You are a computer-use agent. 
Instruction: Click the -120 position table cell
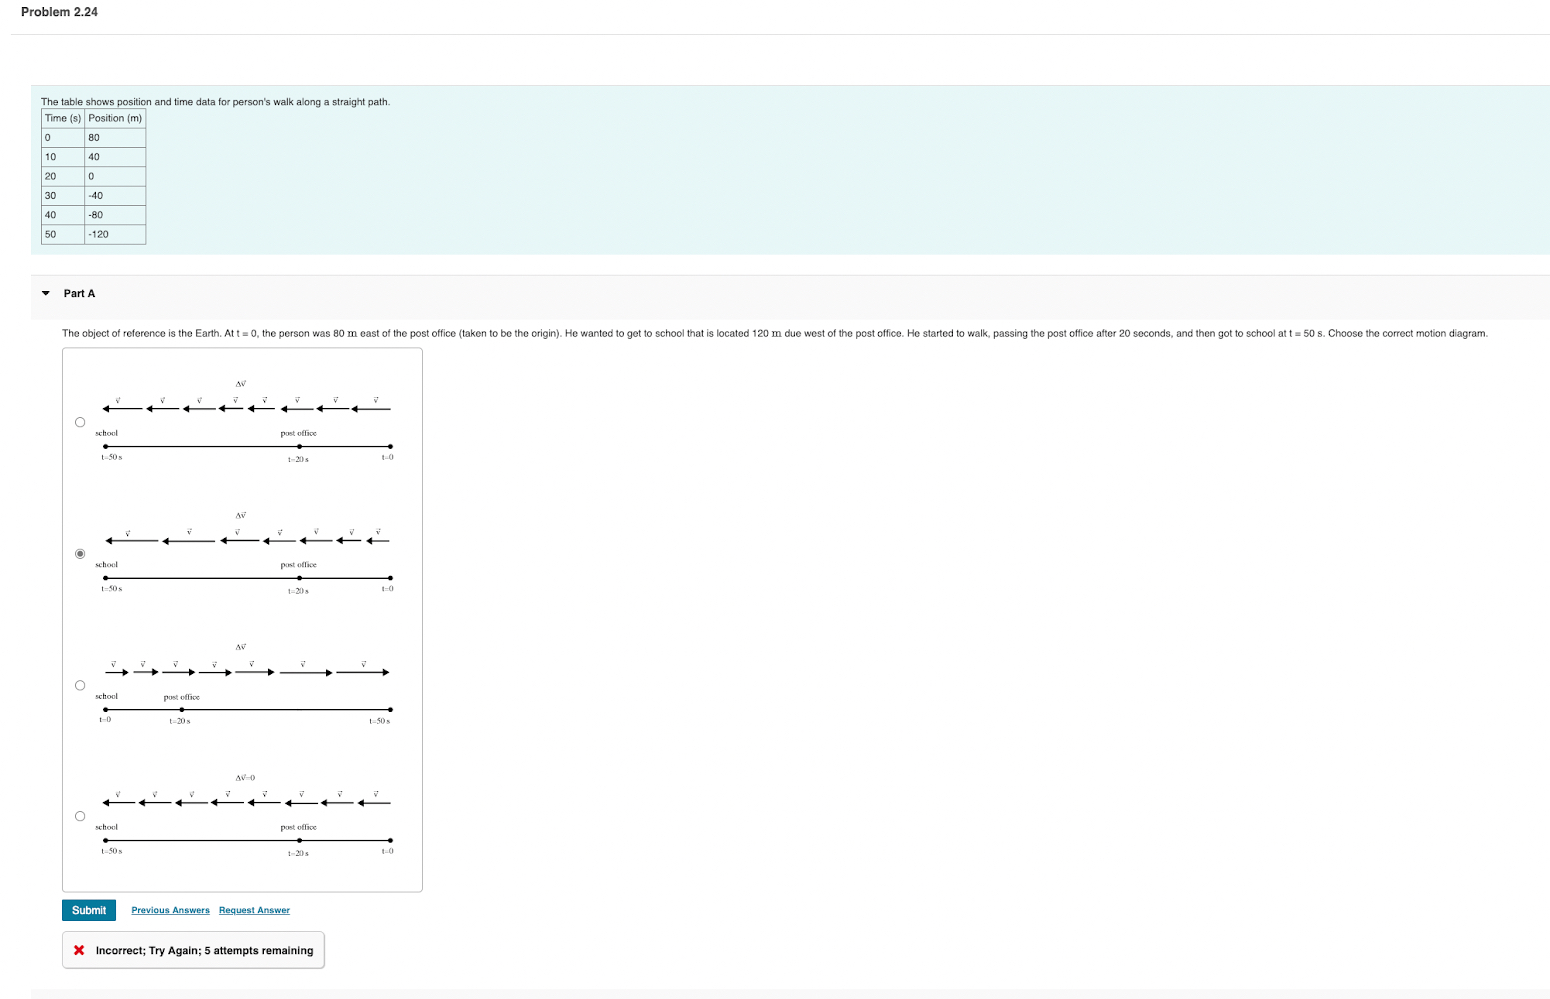[x=98, y=234]
